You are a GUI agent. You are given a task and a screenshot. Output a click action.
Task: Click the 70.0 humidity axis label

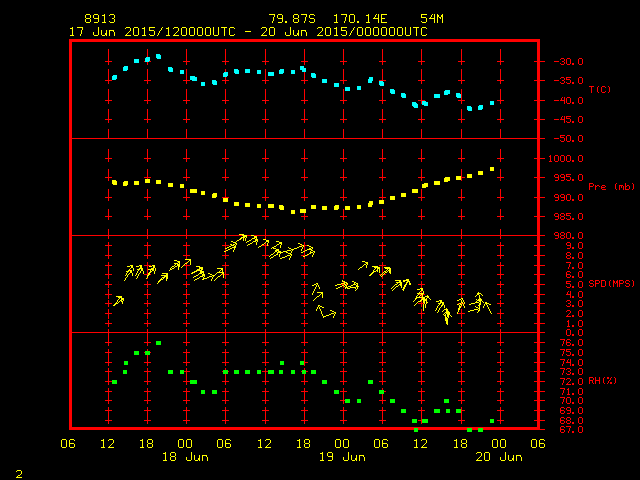(571, 401)
